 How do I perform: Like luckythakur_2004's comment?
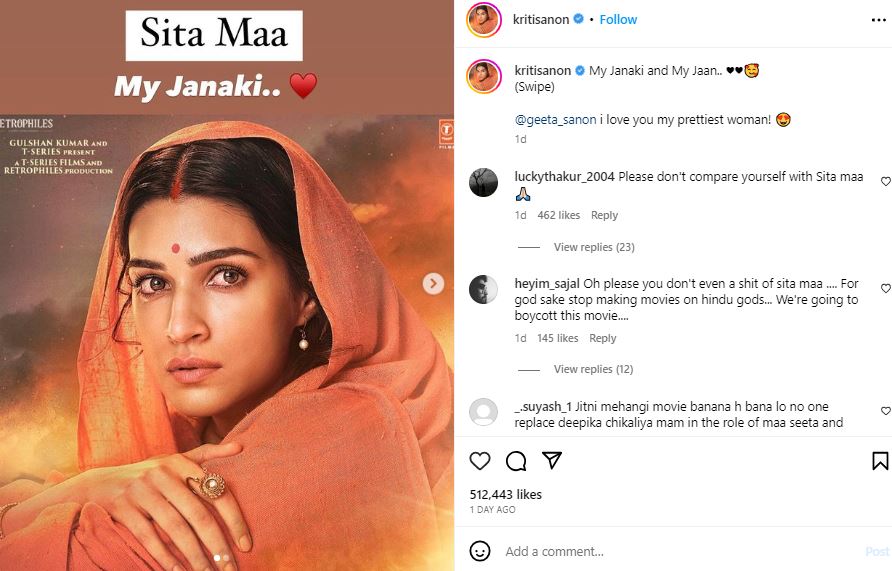885,181
